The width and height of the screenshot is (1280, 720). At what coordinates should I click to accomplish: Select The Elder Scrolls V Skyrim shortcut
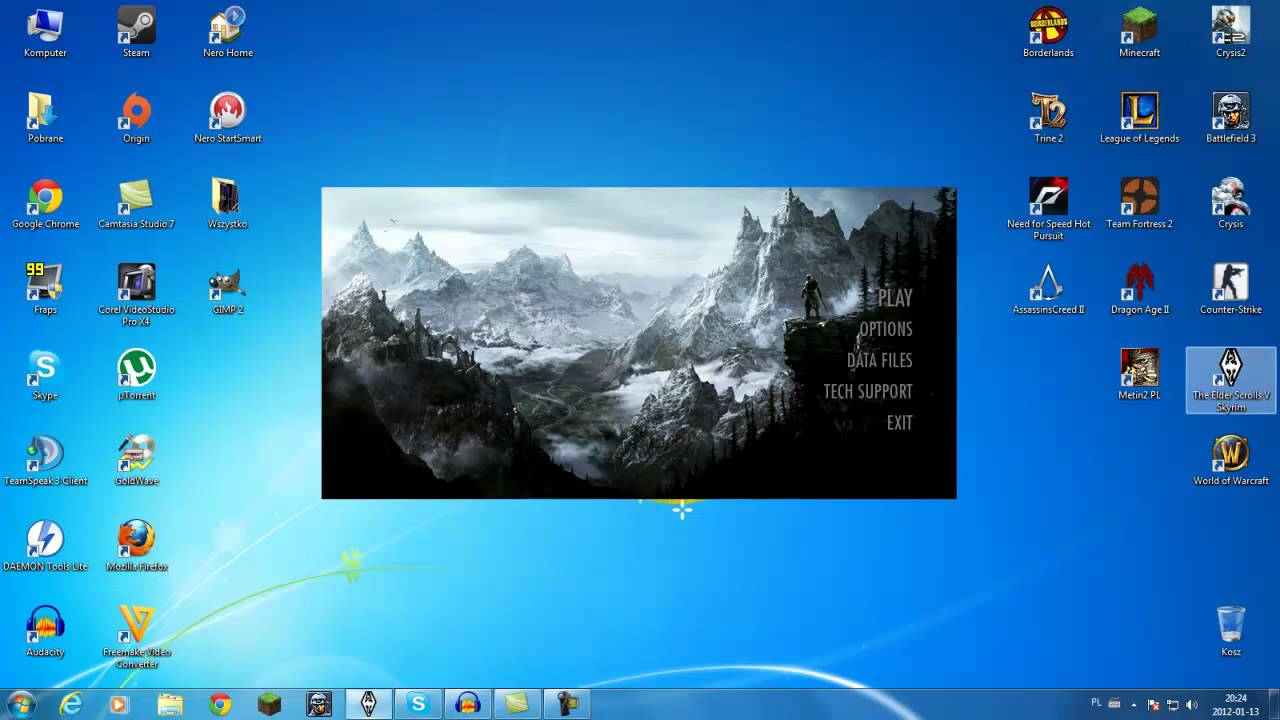[1231, 381]
